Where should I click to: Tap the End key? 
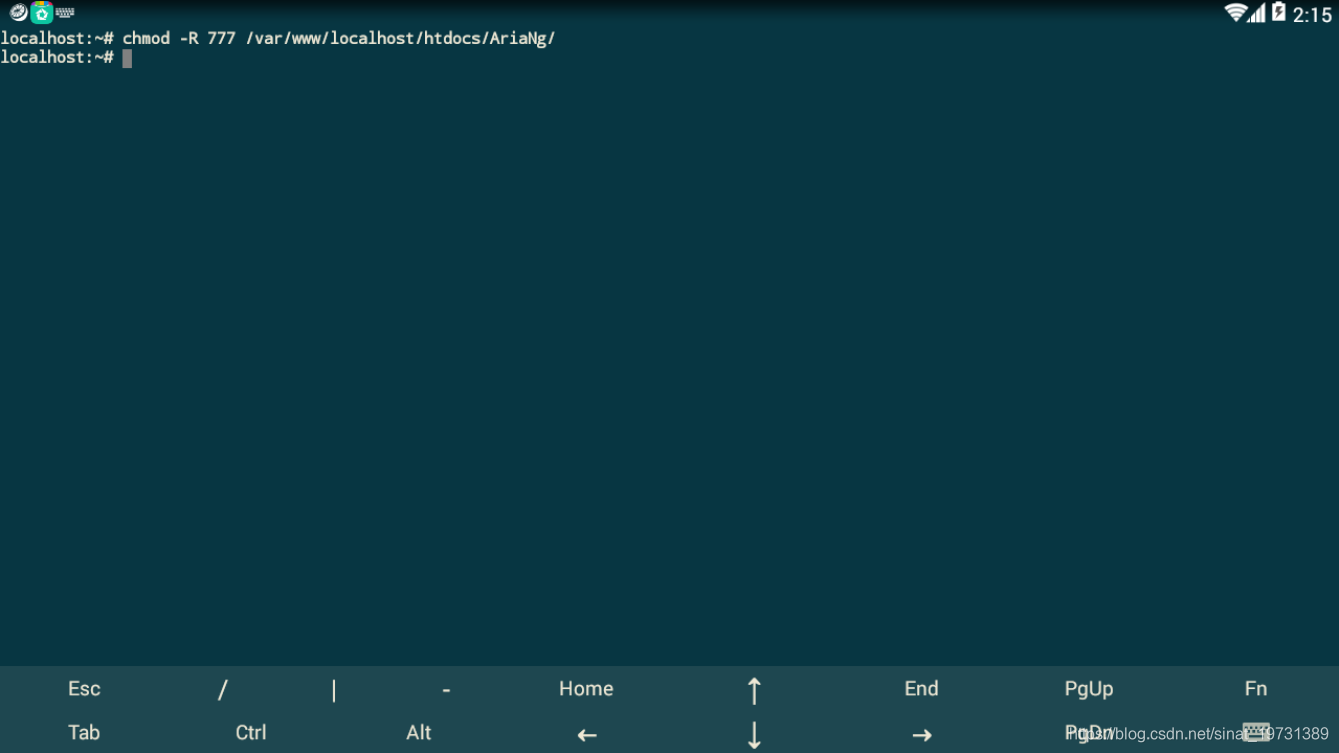click(x=921, y=688)
